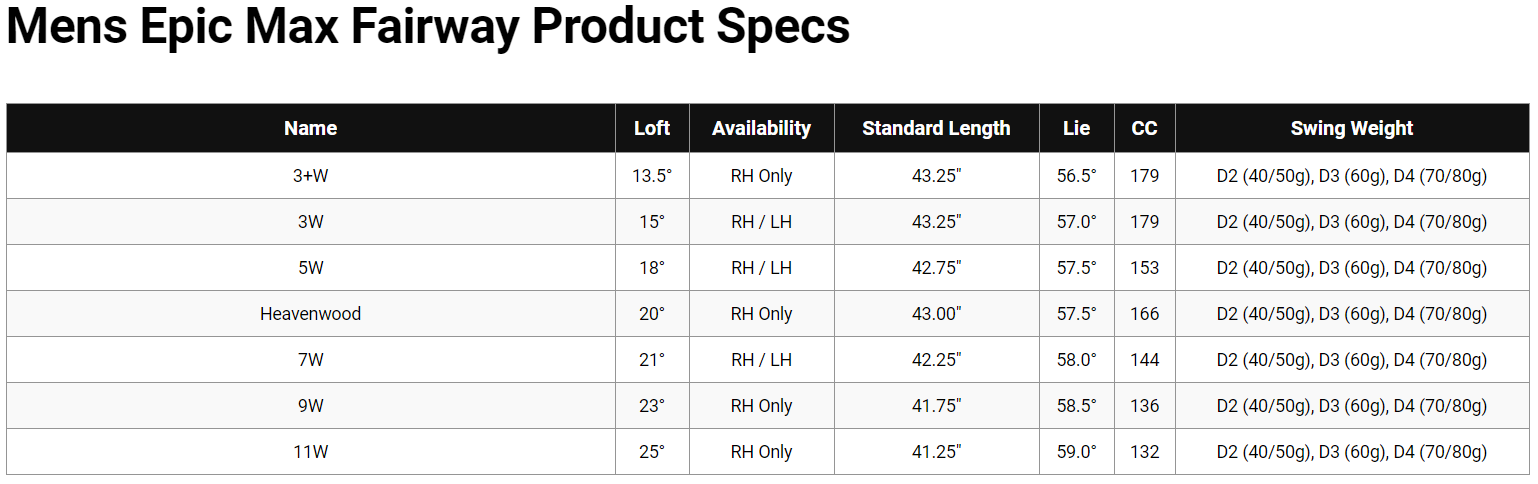
Task: Click the Availability column header
Action: coord(761,128)
